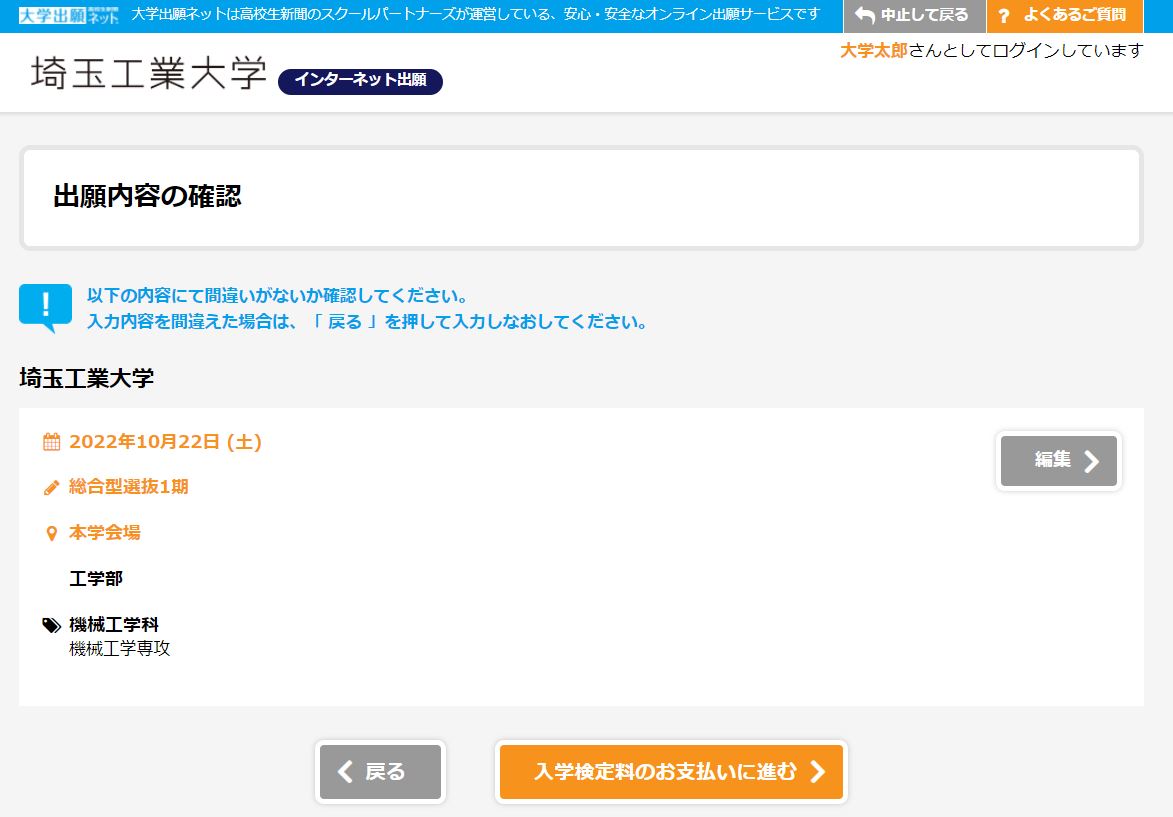Click the location pin icon beside 本学会場
The height and width of the screenshot is (817, 1173).
click(x=52, y=533)
